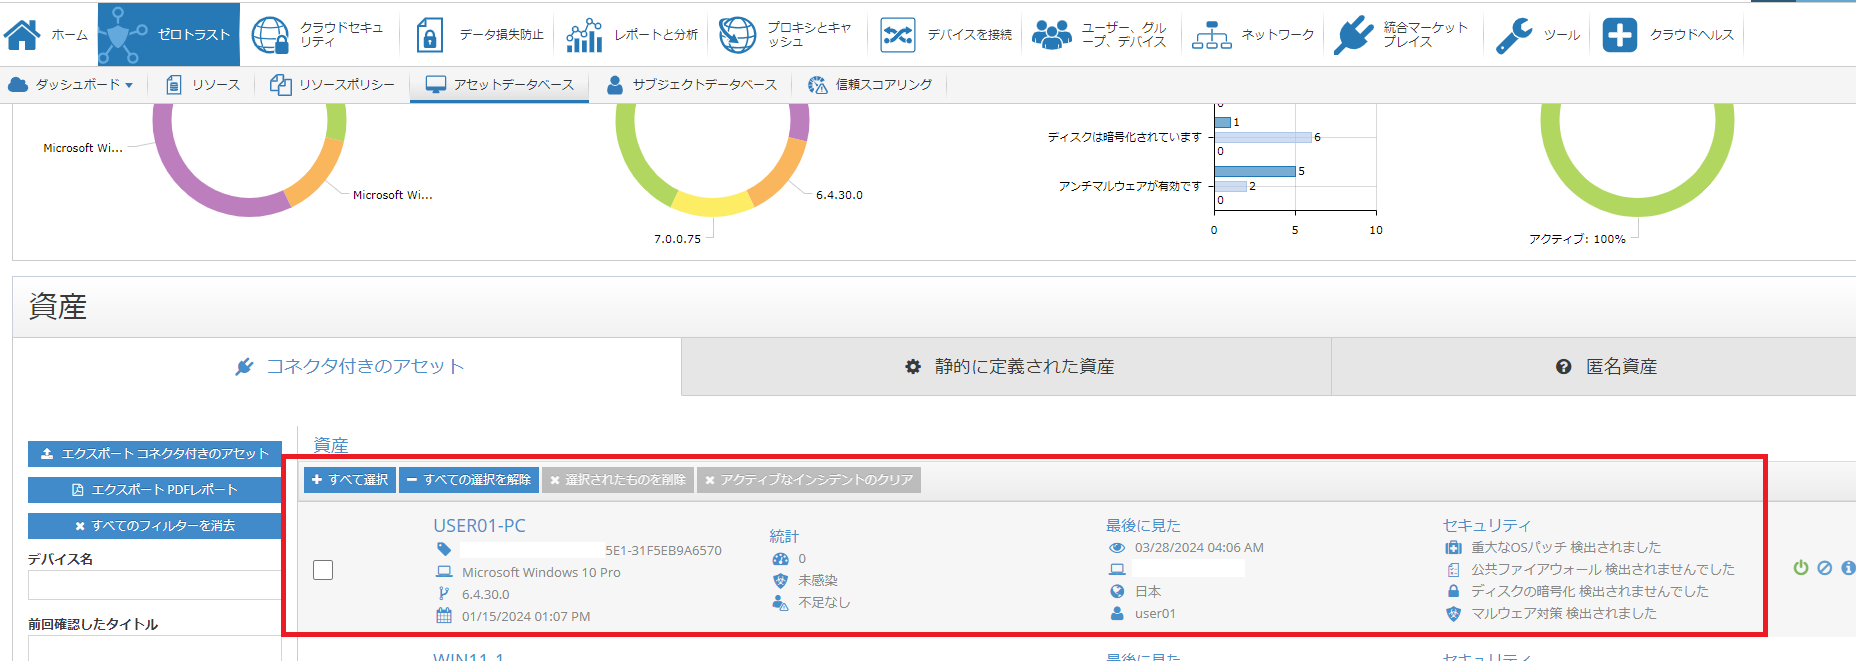Click アクティブなインシデントのクリア button
Screen dimensions: 1856x661
[809, 480]
